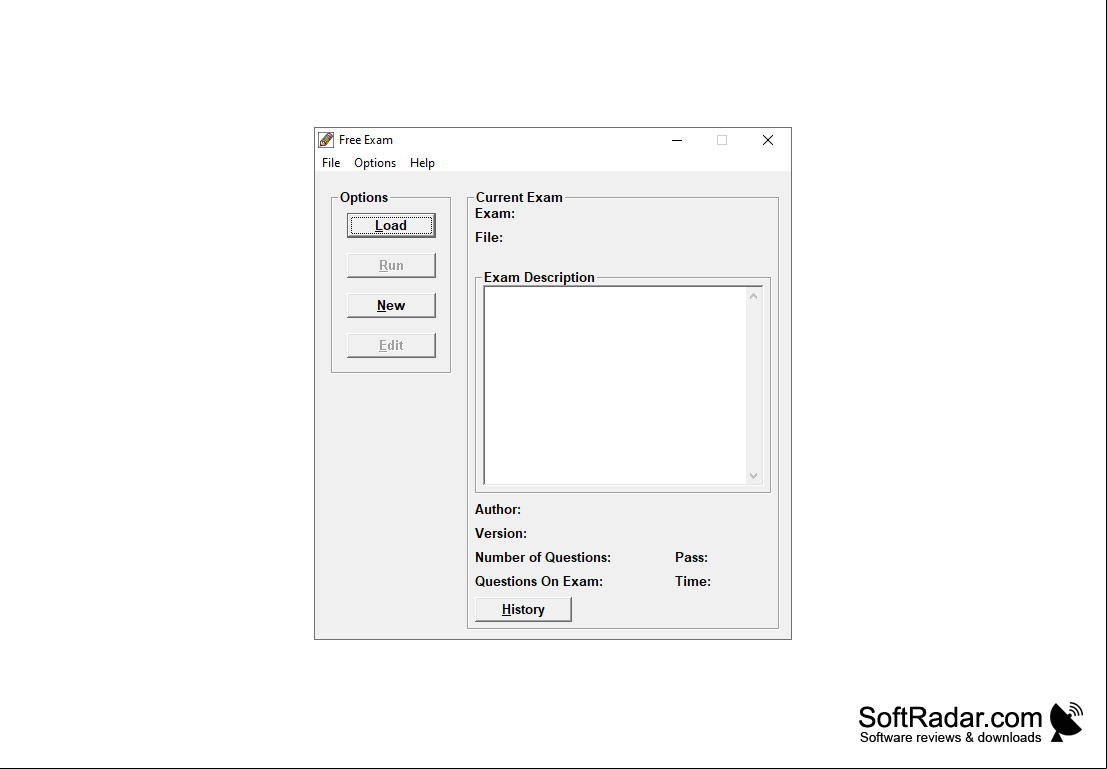Open the File menu

(331, 163)
